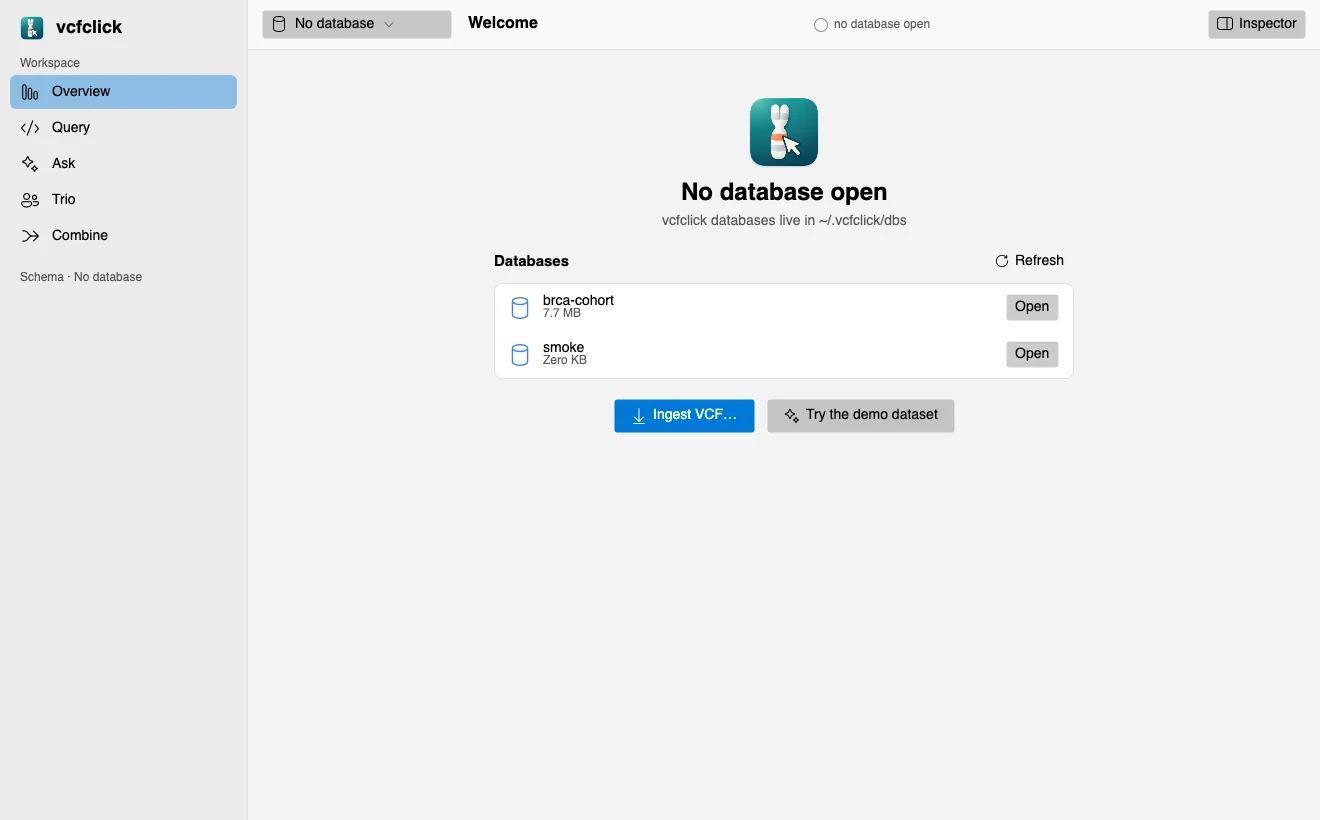This screenshot has width=1320, height=820.
Task: Click the Workspace section label
Action: pos(50,63)
